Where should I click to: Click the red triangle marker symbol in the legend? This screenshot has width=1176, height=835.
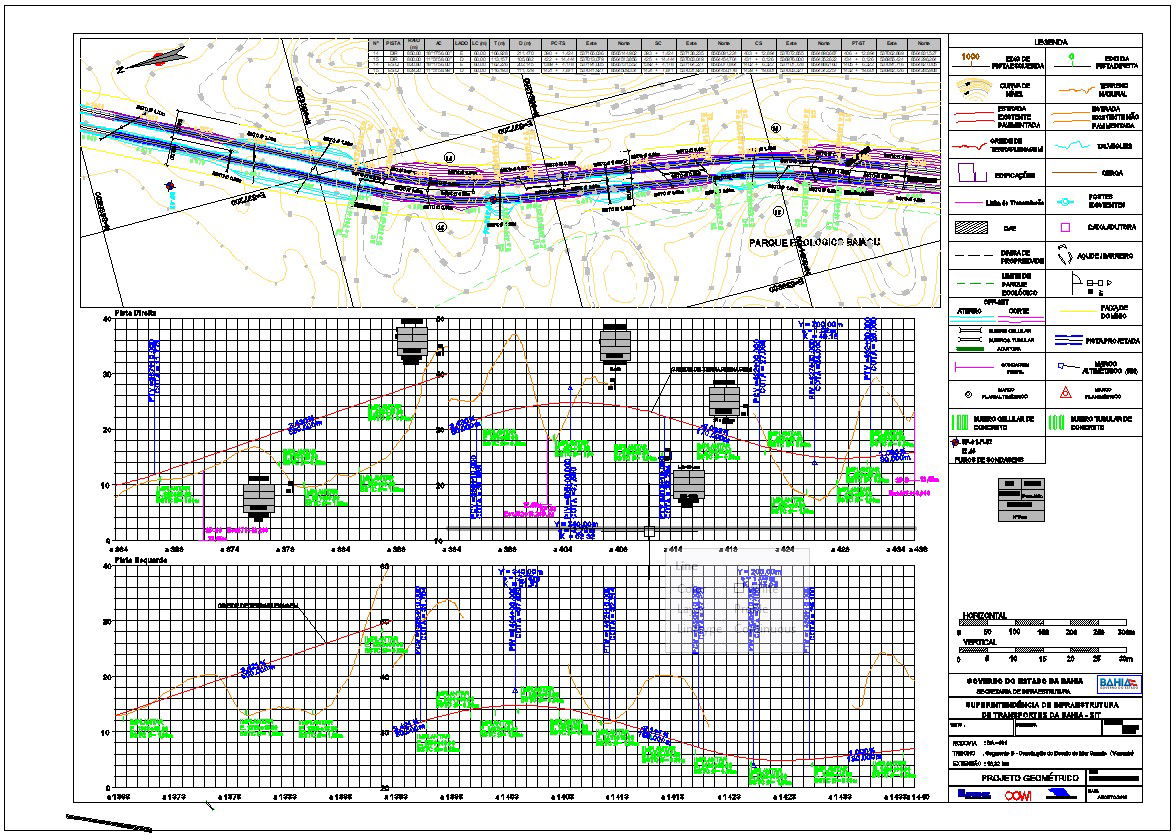pyautogui.click(x=1066, y=393)
